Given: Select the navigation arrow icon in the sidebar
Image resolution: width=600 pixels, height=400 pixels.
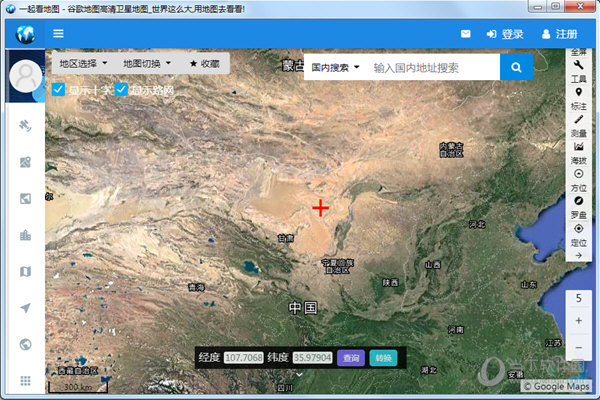Looking at the screenshot, I should [25, 308].
